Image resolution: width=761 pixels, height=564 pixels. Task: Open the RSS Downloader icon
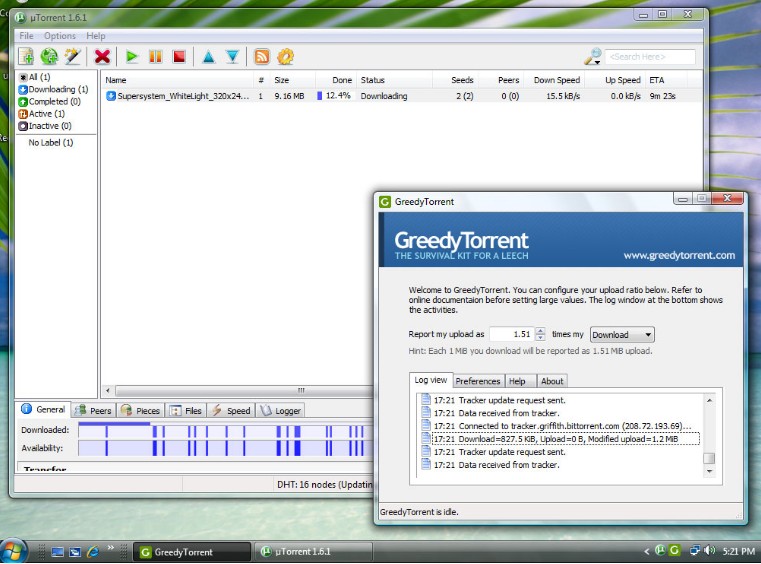[262, 57]
